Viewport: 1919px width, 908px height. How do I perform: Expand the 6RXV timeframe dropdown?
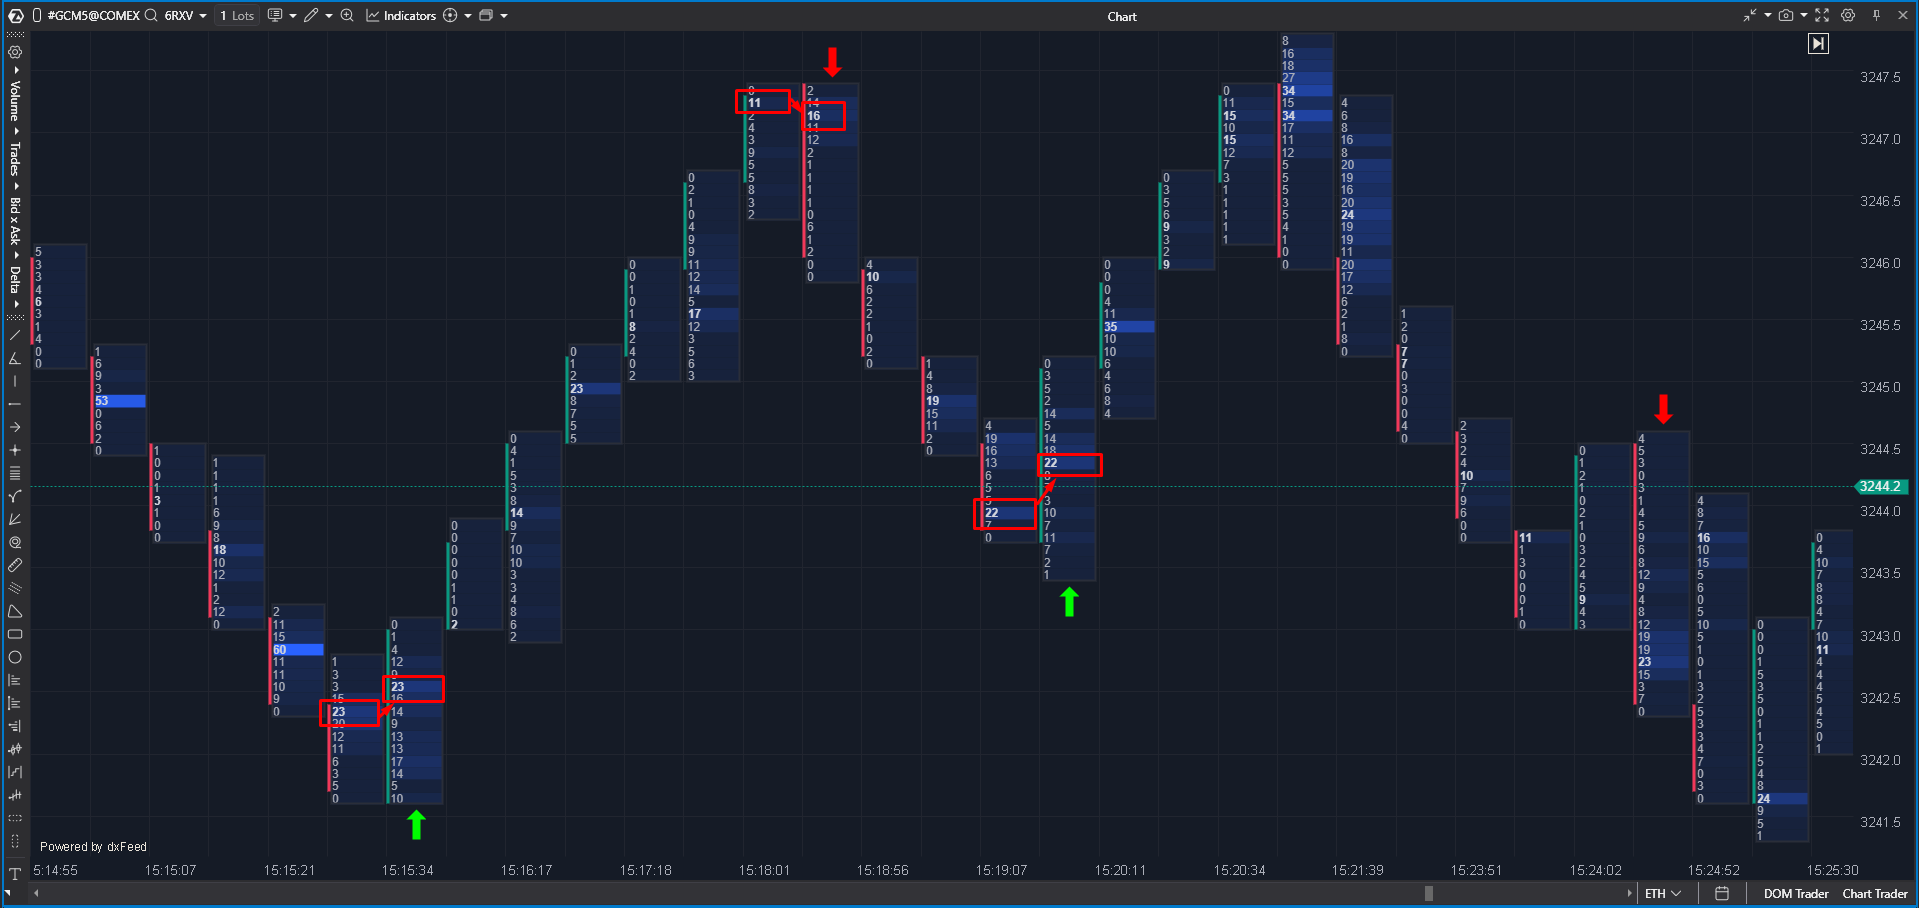pyautogui.click(x=203, y=16)
